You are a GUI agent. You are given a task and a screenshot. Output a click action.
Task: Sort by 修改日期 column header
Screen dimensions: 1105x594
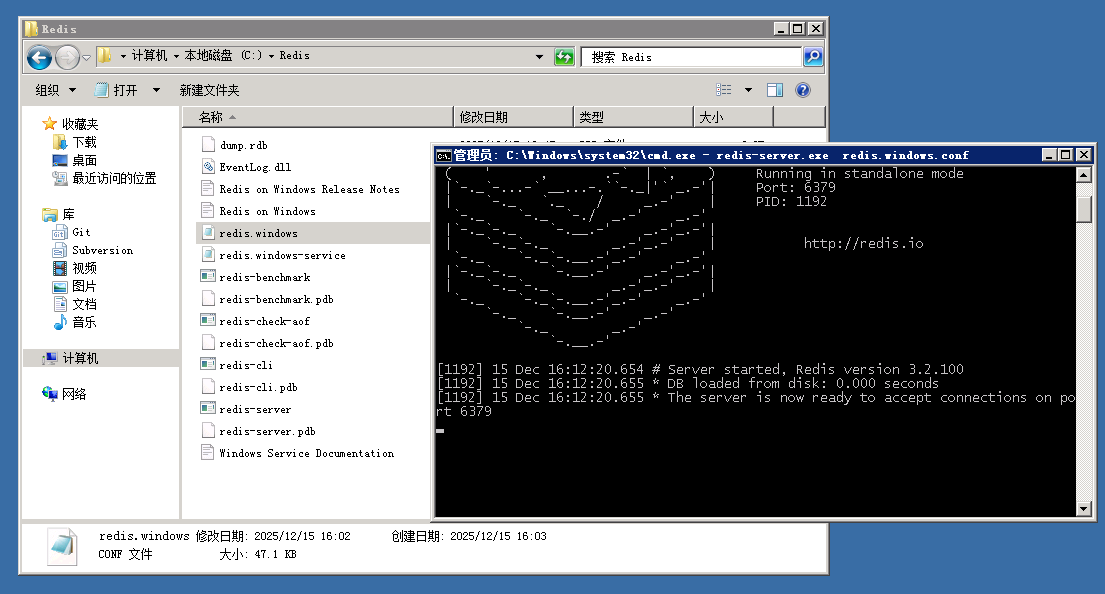[513, 117]
